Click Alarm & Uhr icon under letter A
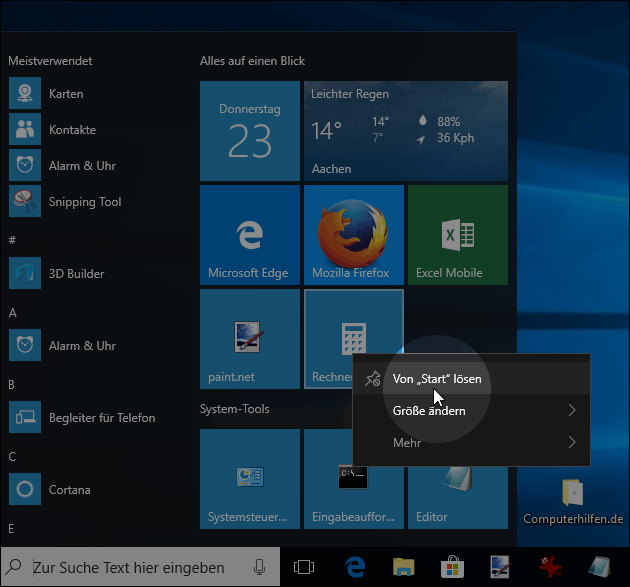The width and height of the screenshot is (630, 587). click(25, 345)
